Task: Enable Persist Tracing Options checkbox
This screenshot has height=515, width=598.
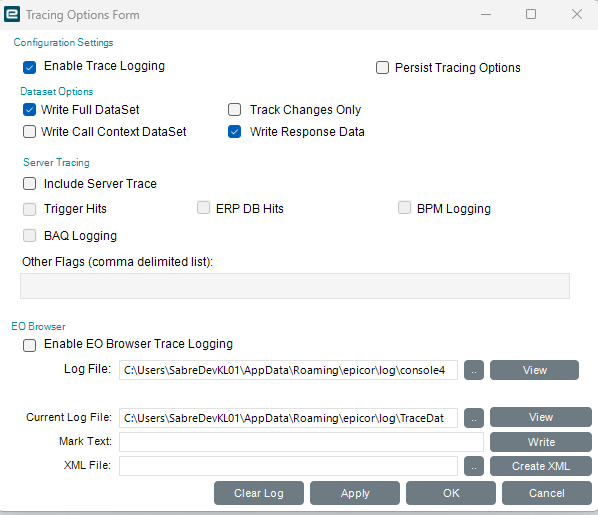Action: (x=382, y=68)
